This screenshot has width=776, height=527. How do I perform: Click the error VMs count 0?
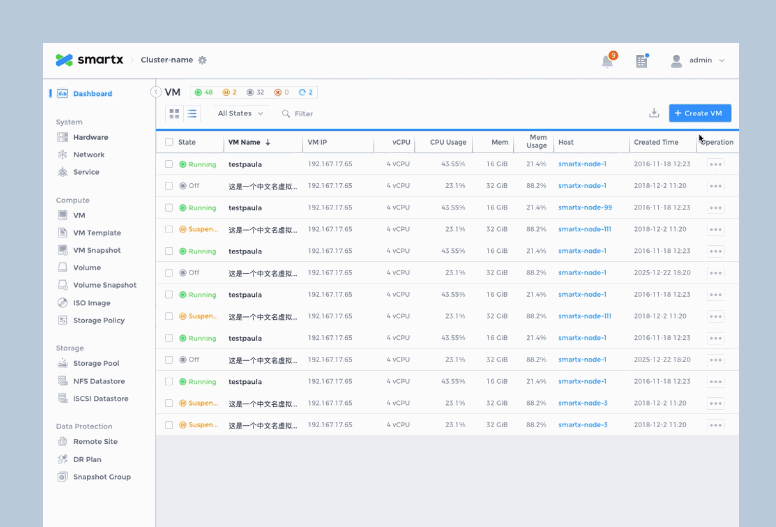(282, 93)
